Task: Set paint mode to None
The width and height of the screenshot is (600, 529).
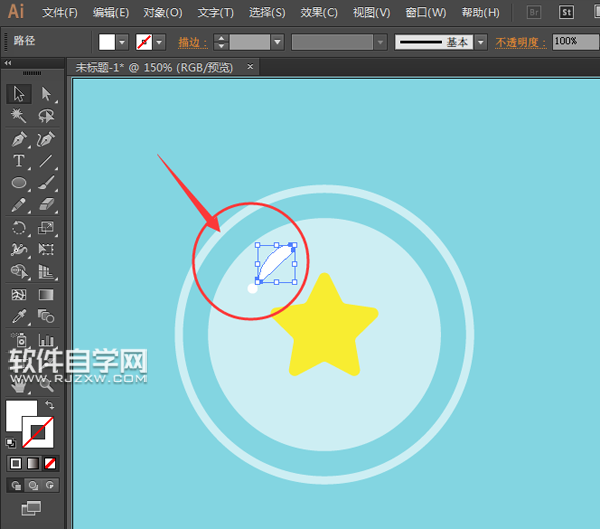Action: (50, 464)
